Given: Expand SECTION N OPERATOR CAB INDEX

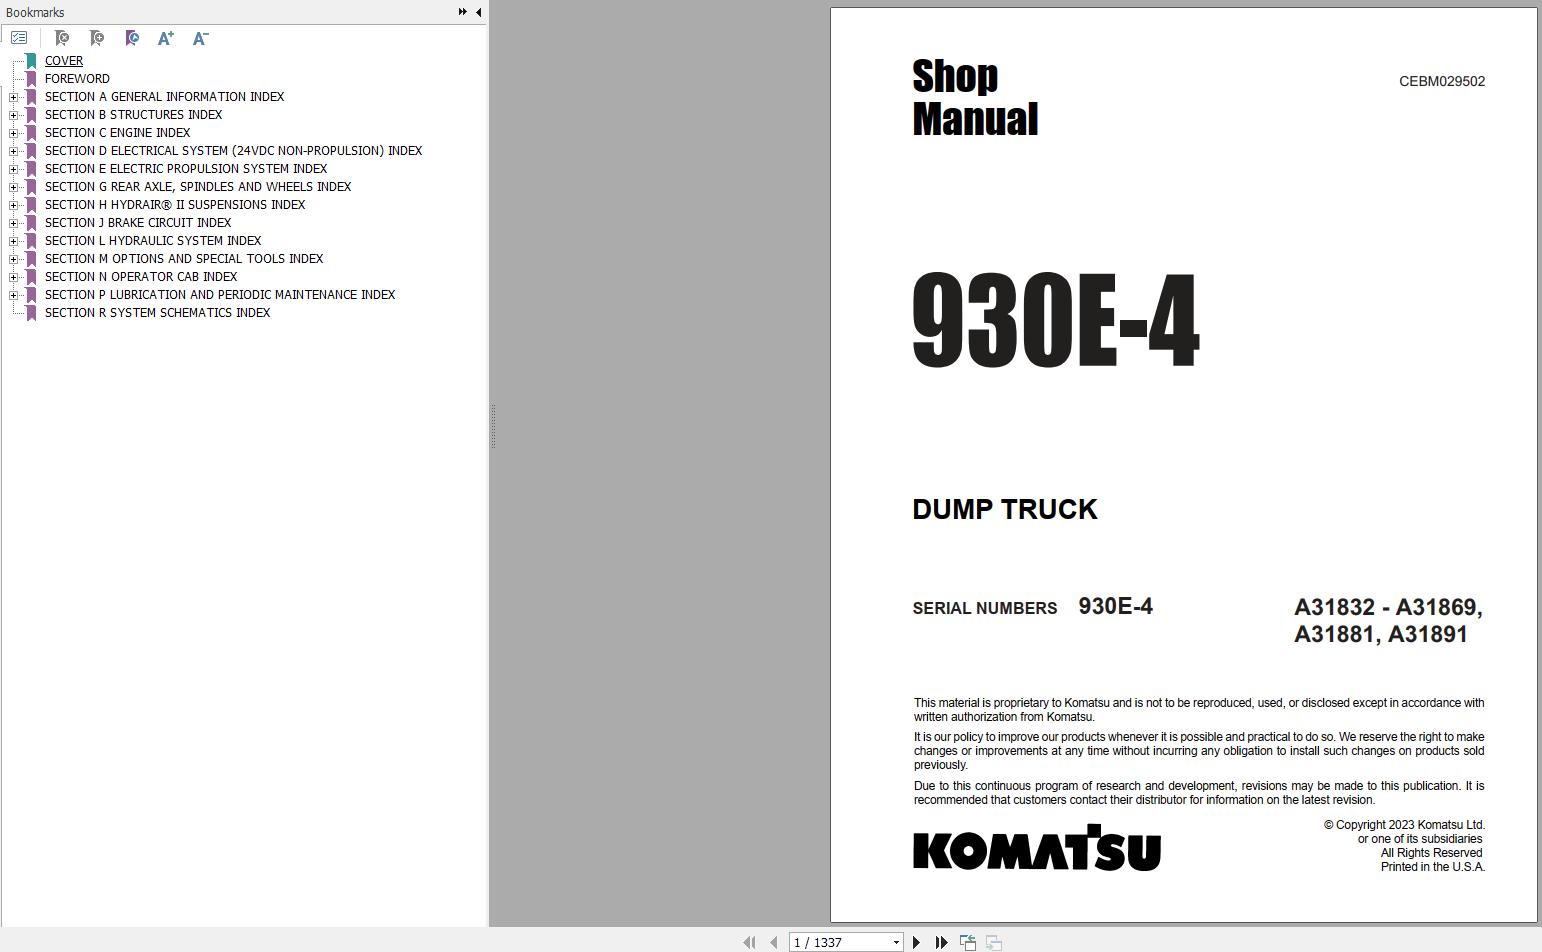Looking at the screenshot, I should click(14, 277).
